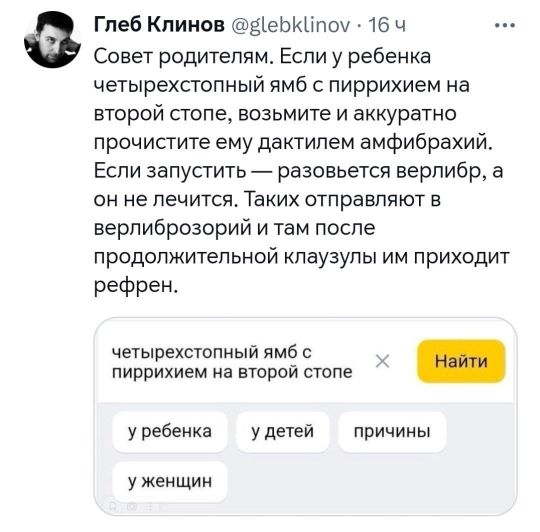Screen dimensions: 540x532
Task: Open the tweet text starting 'Совет родителям'
Action: point(301,170)
